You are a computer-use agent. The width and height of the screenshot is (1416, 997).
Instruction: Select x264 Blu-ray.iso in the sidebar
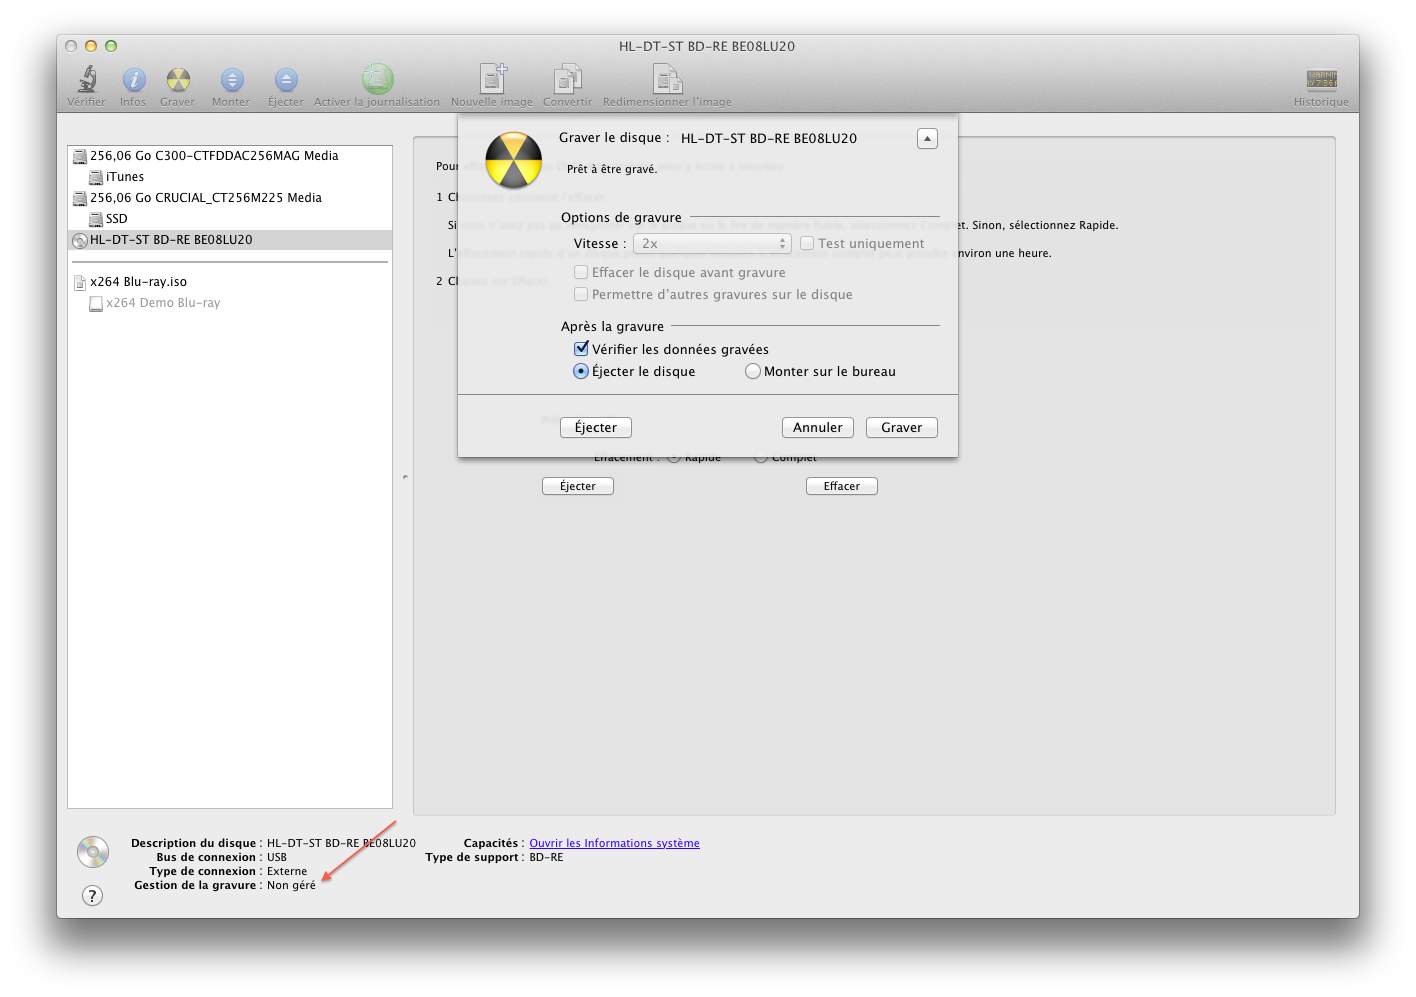[138, 282]
